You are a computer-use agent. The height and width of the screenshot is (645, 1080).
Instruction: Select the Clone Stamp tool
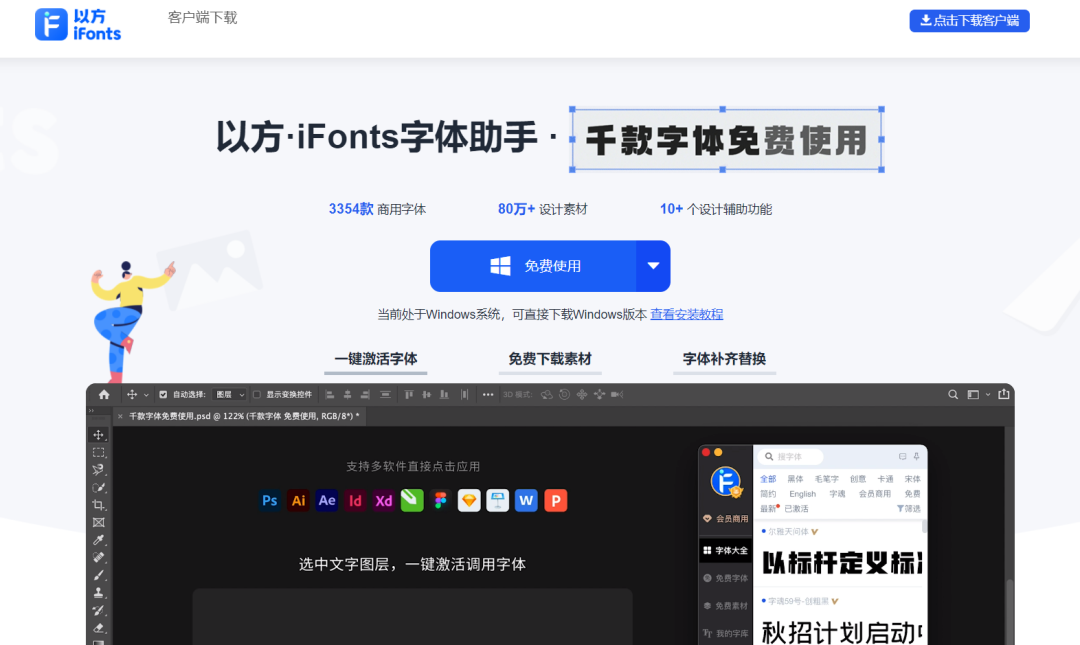pos(98,593)
